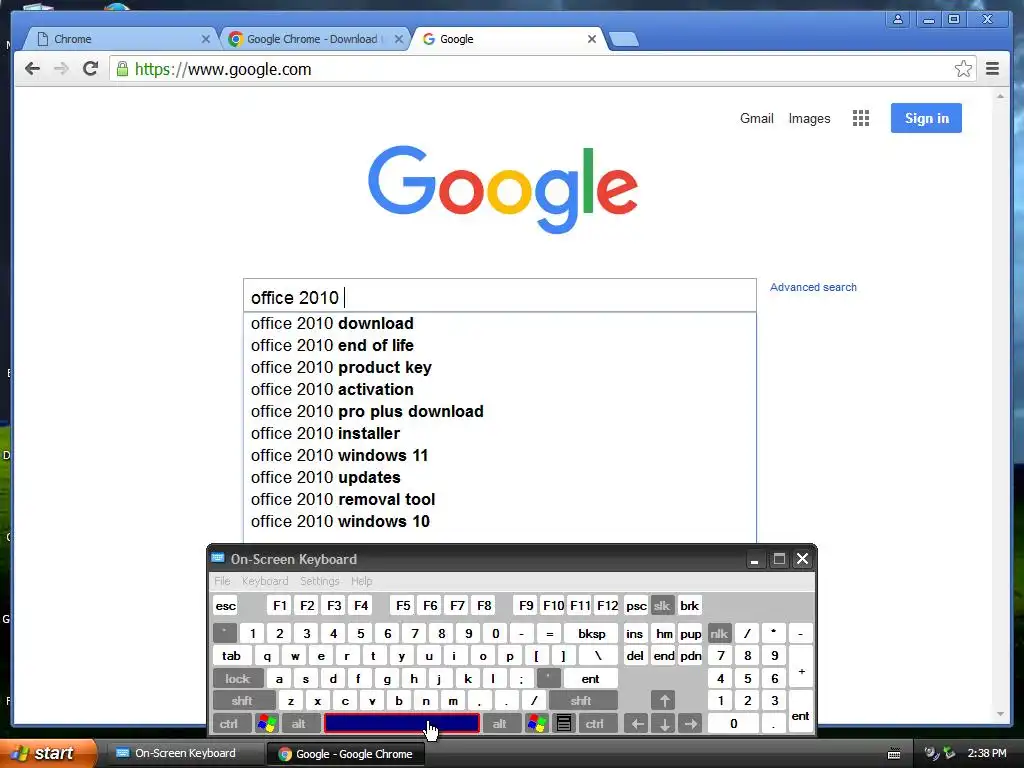Click the context menu key on the keyboard
This screenshot has width=1024, height=768.
pyautogui.click(x=564, y=724)
